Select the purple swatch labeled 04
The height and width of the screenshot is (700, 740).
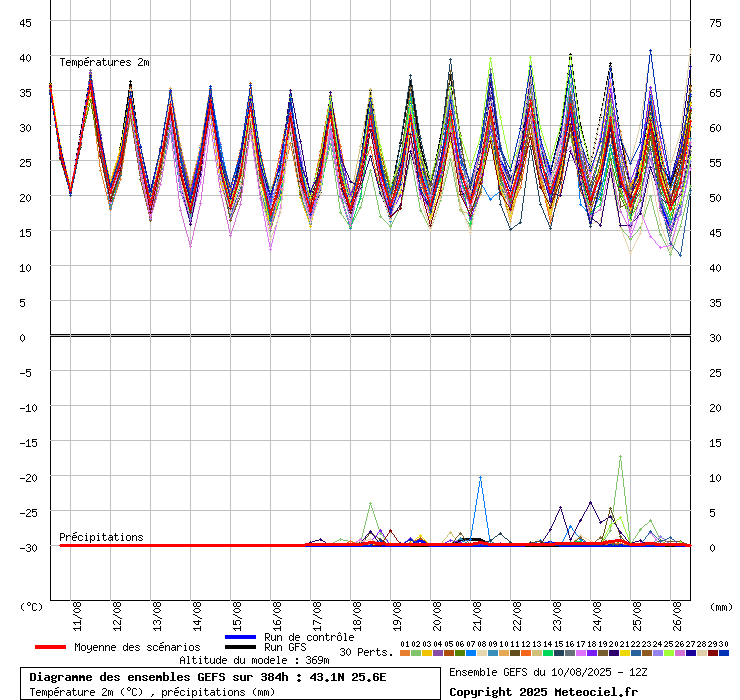point(437,653)
